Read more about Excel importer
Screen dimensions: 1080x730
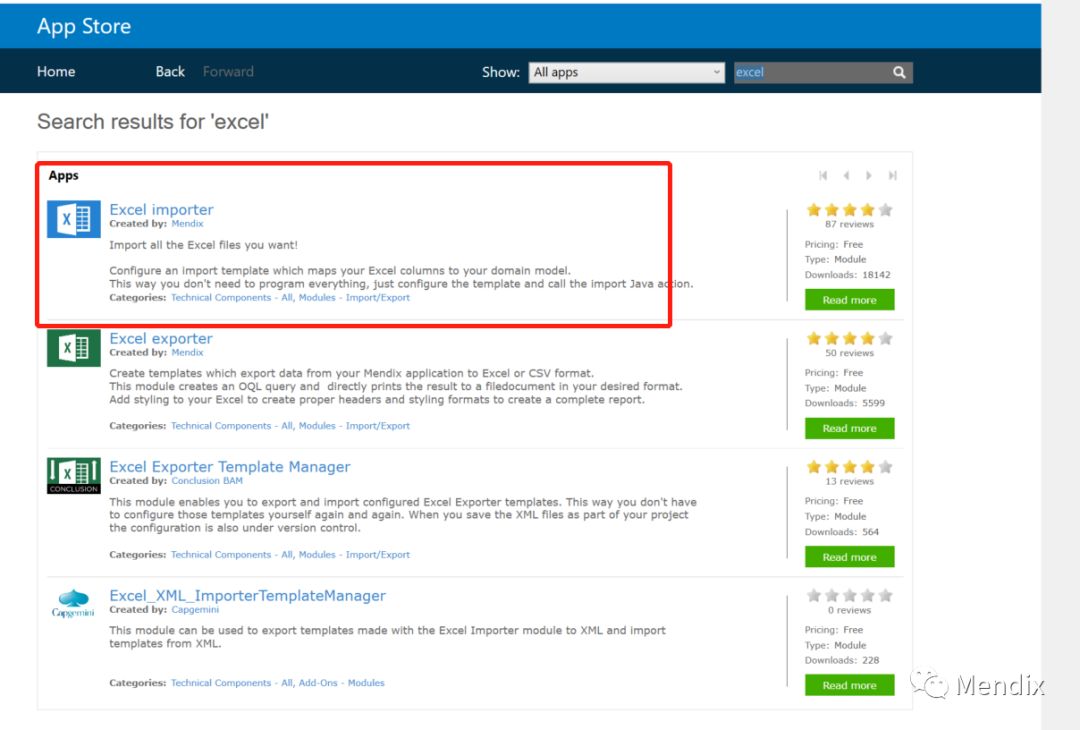[x=849, y=300]
